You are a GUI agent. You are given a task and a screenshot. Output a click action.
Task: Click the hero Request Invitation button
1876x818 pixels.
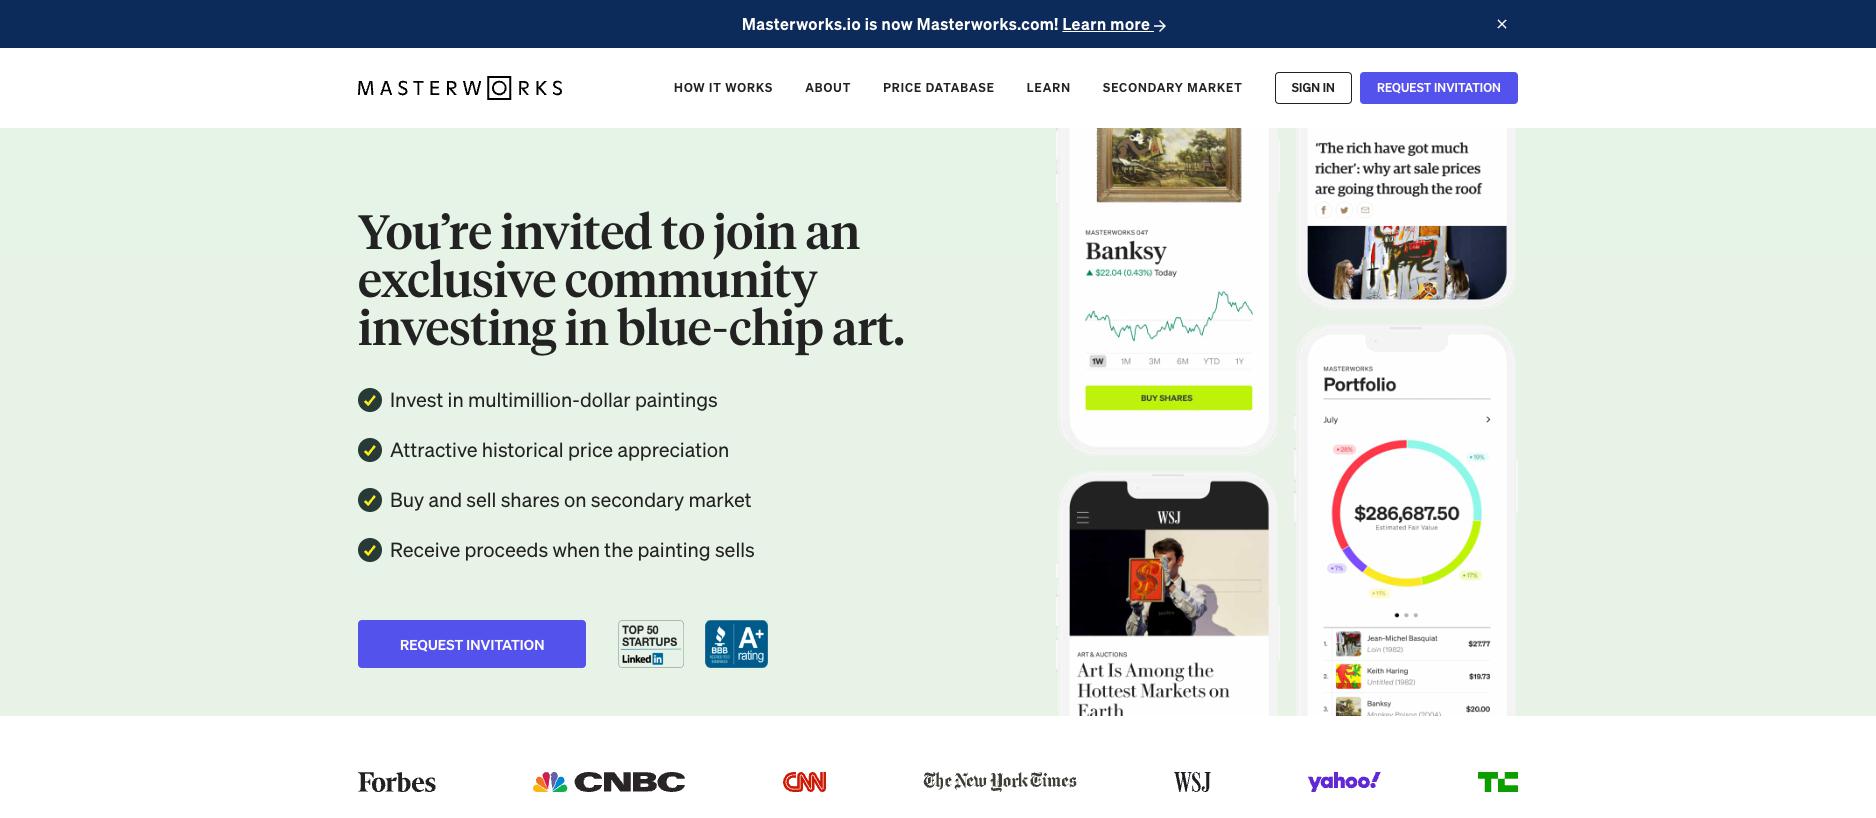[x=472, y=644]
